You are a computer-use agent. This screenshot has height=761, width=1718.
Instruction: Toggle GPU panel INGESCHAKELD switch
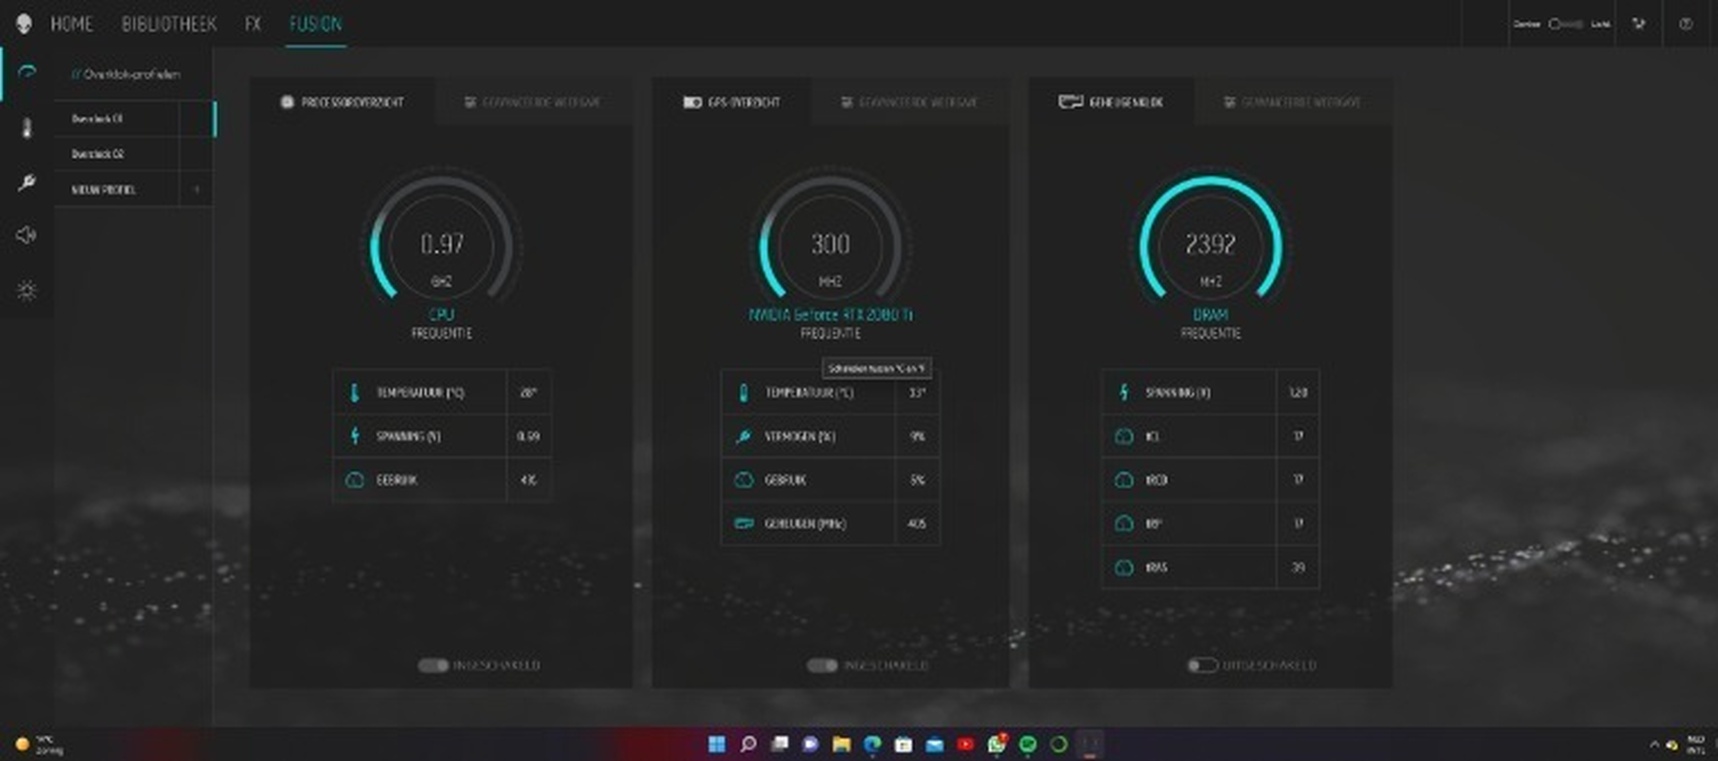[x=821, y=665]
